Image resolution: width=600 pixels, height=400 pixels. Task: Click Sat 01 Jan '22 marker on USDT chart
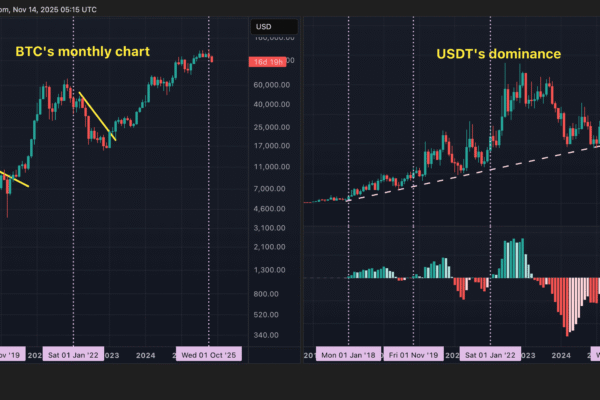point(491,355)
